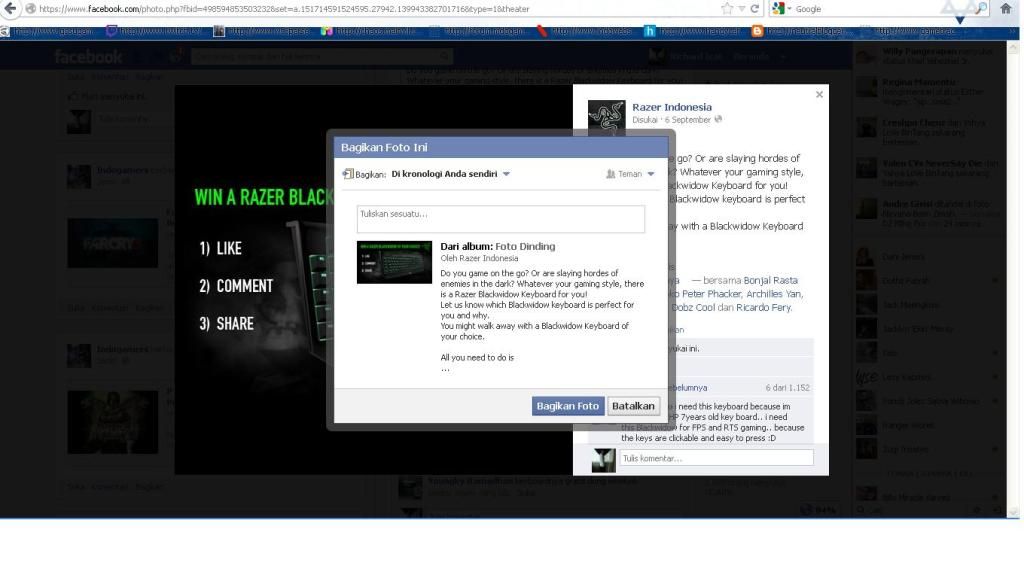This screenshot has height=578, width=1024.
Task: Click the Facebook URL in the address bar
Action: [x=284, y=9]
